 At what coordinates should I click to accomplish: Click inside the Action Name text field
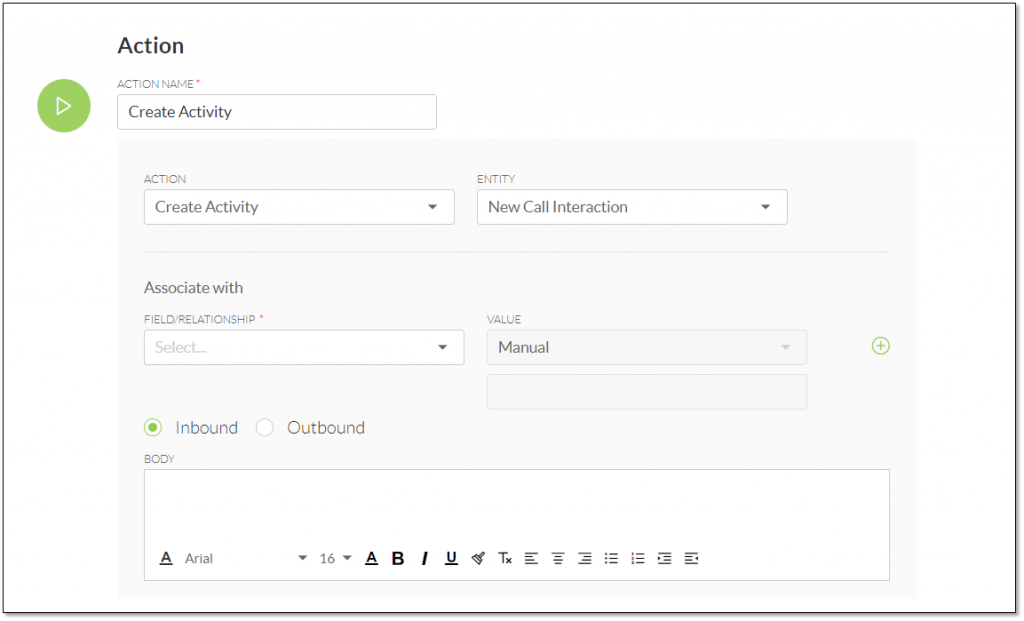(x=277, y=112)
